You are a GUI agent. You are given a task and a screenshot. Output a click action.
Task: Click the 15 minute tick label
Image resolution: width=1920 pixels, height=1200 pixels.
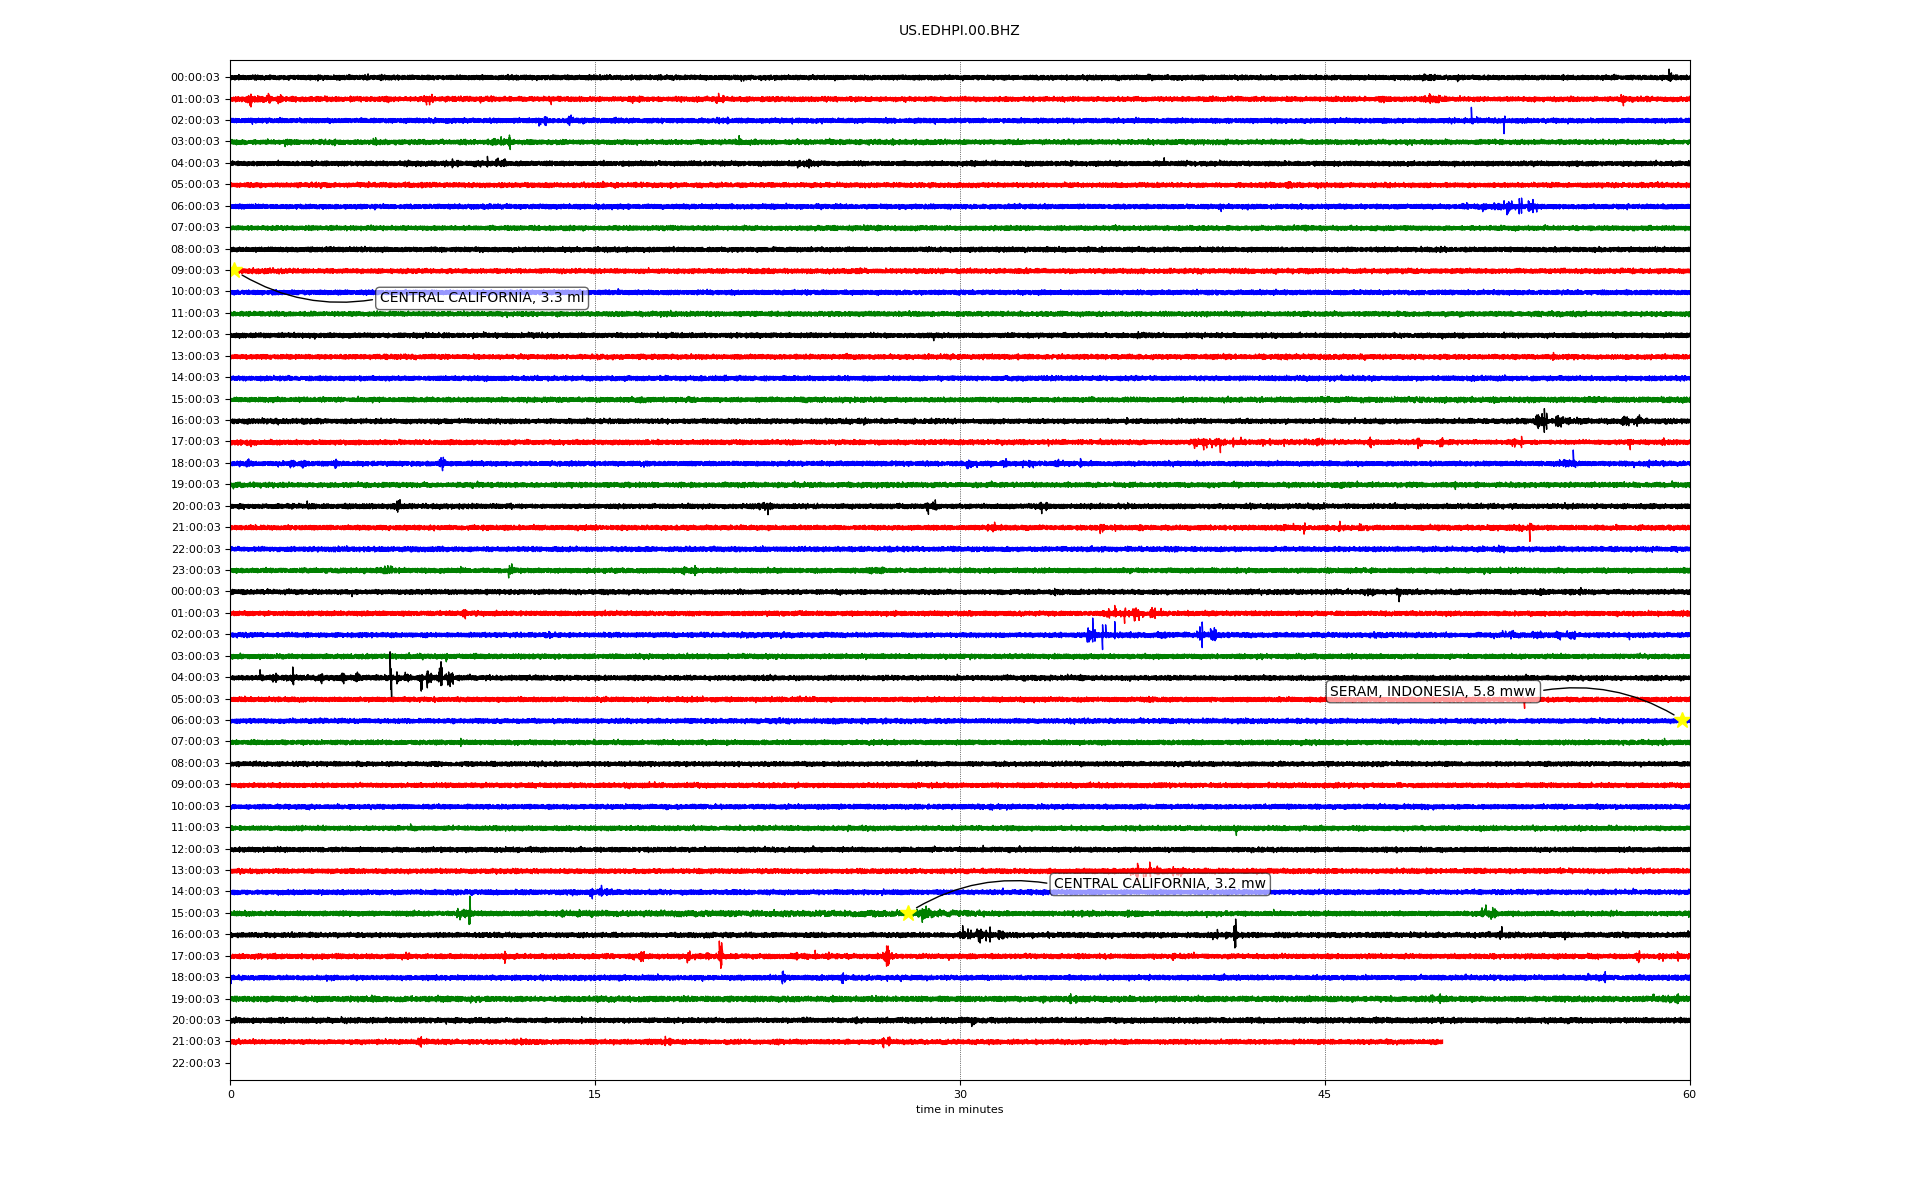[595, 1094]
